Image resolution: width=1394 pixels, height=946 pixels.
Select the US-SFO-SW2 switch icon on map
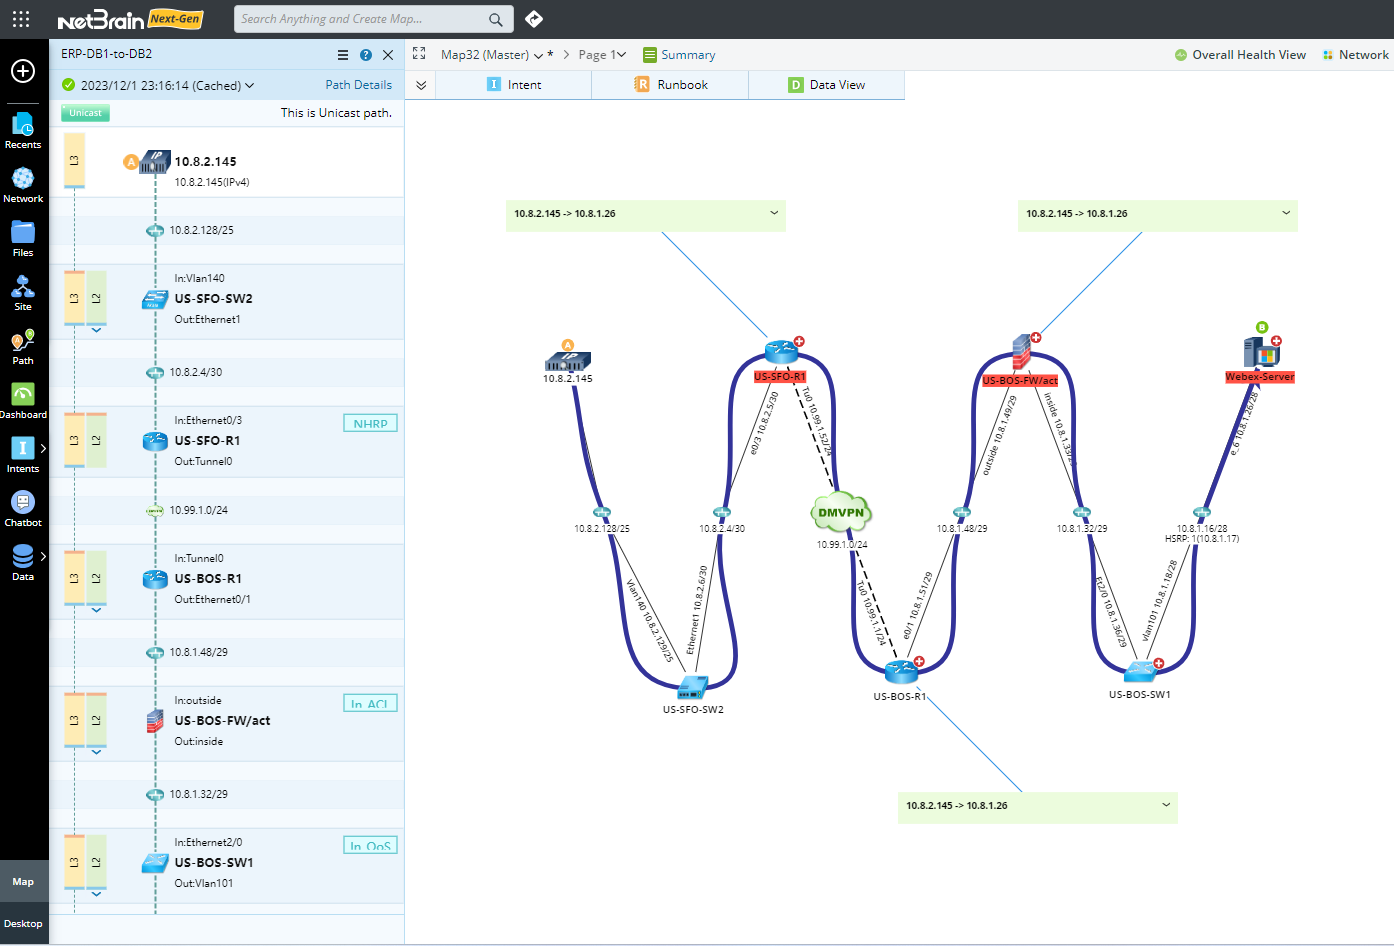692,688
